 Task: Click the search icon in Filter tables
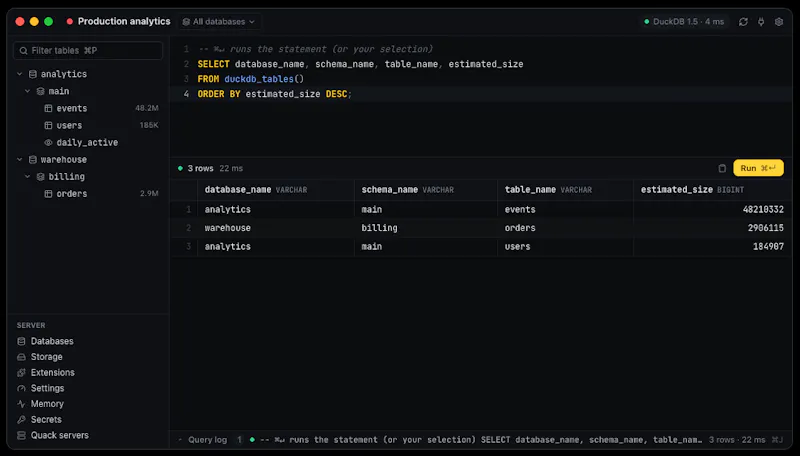23,50
